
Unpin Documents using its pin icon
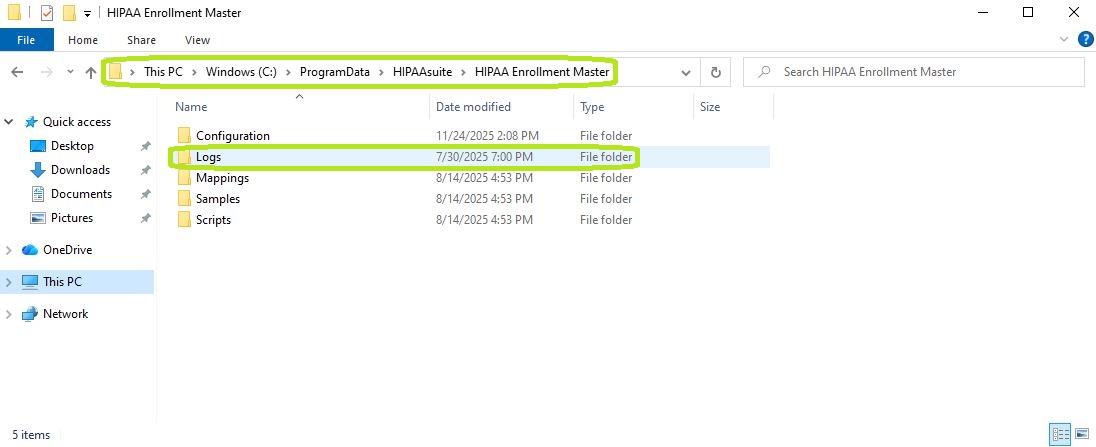pyautogui.click(x=145, y=194)
